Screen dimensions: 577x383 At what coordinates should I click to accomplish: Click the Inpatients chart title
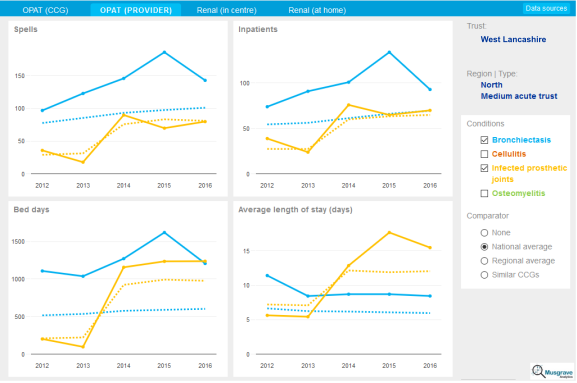(x=258, y=29)
